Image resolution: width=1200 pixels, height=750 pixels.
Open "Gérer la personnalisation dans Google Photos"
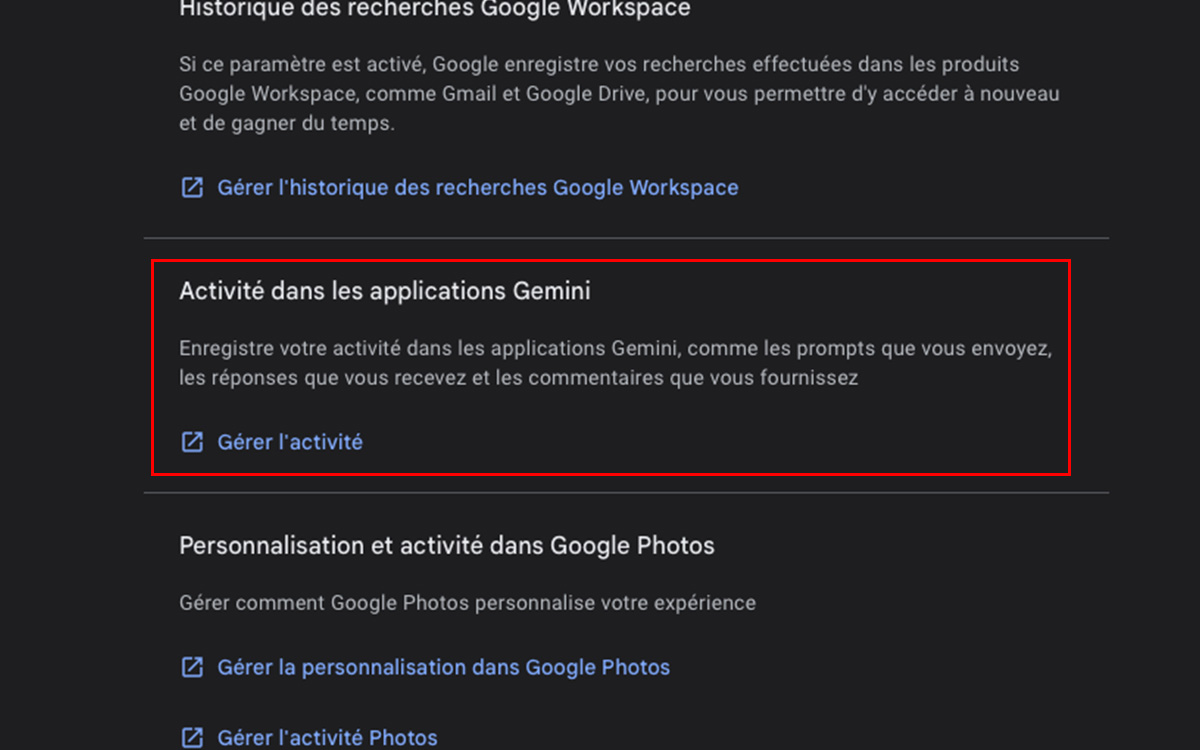[x=443, y=666]
